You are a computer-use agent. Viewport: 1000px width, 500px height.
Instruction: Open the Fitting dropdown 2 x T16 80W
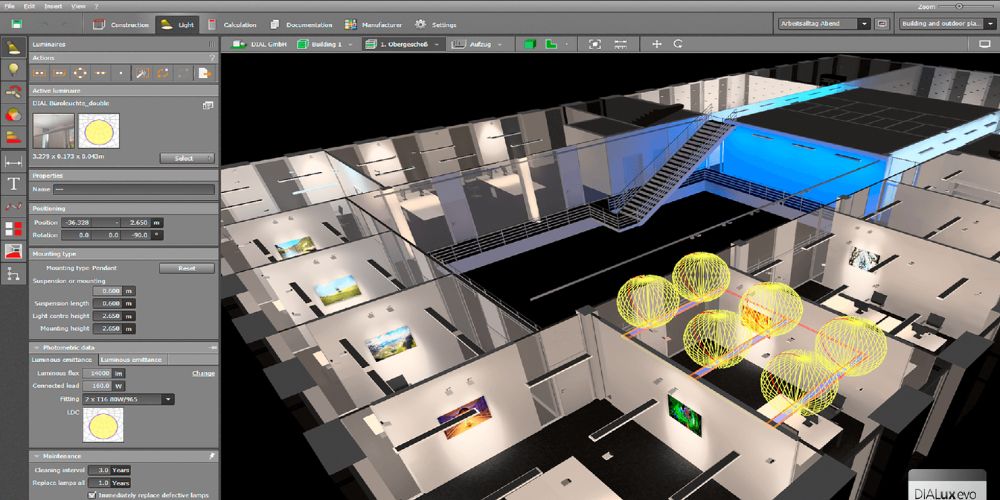(168, 399)
